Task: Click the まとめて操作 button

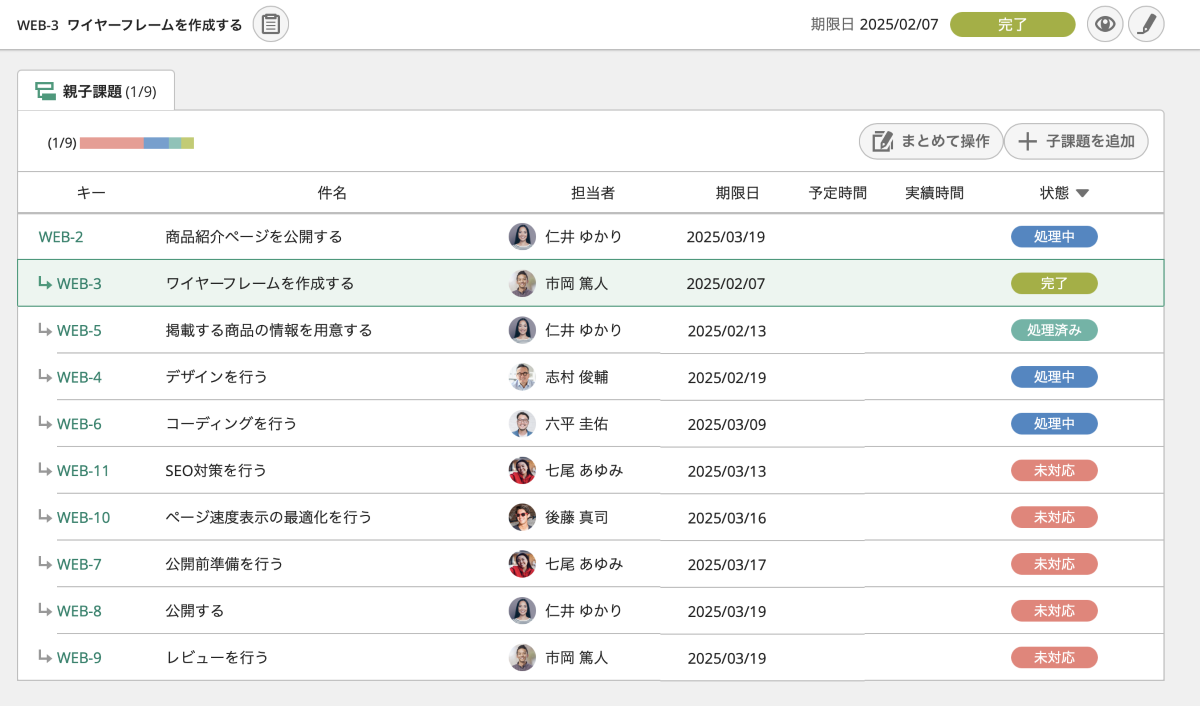Action: (930, 141)
